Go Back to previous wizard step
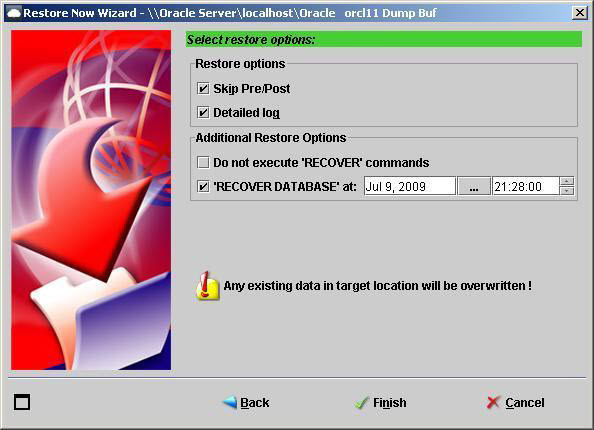 (246, 402)
